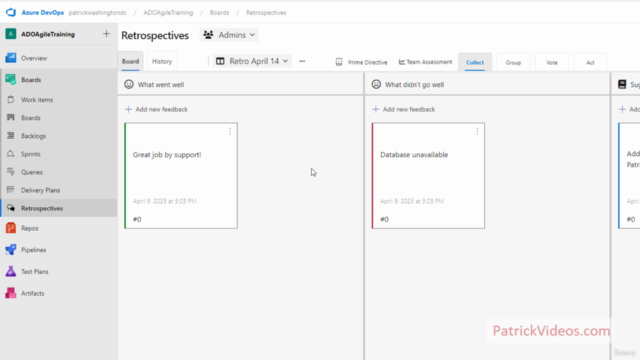The image size is (640, 360).
Task: Open the Pipelines rocket icon
Action: tap(11, 250)
